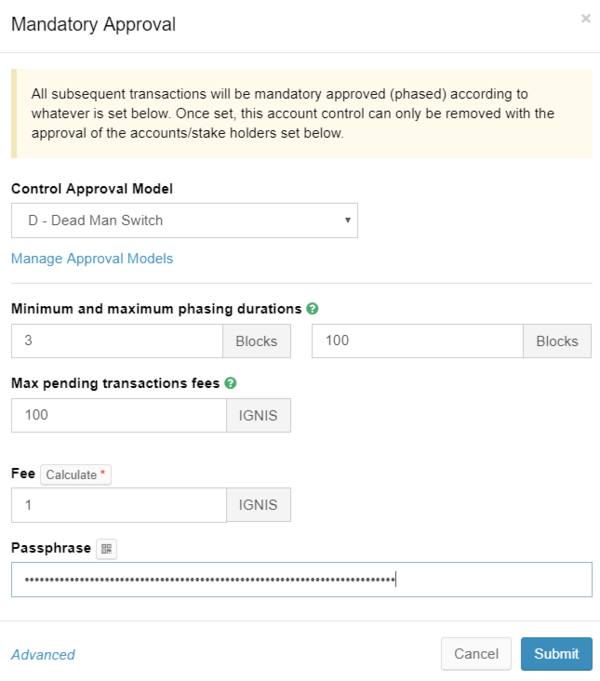Open the Manage Approval Models link
The height and width of the screenshot is (681, 600).
[92, 258]
